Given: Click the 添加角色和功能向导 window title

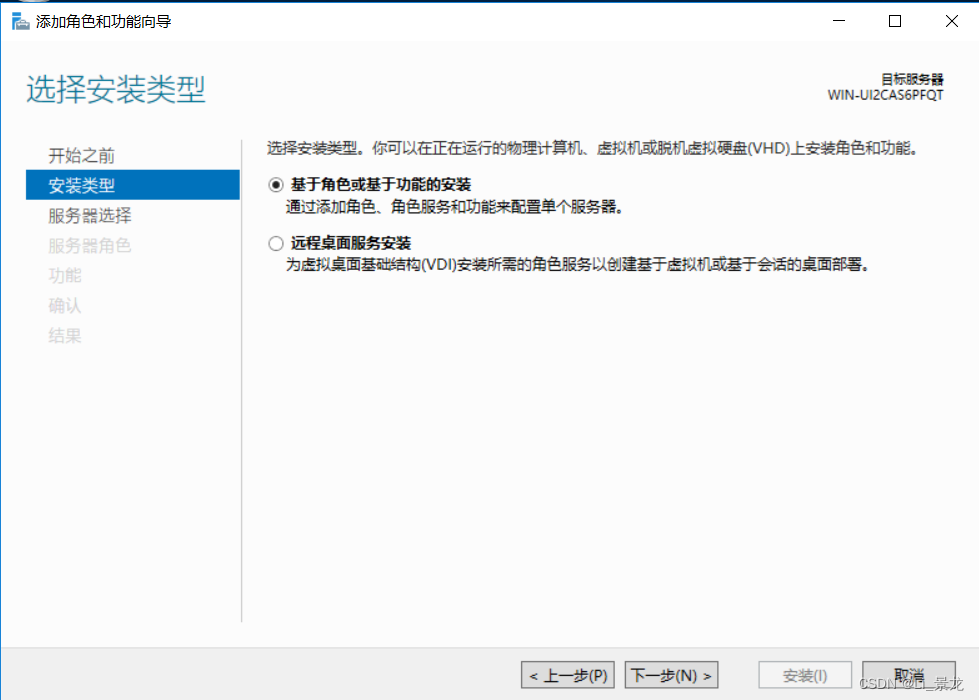Looking at the screenshot, I should [x=104, y=21].
